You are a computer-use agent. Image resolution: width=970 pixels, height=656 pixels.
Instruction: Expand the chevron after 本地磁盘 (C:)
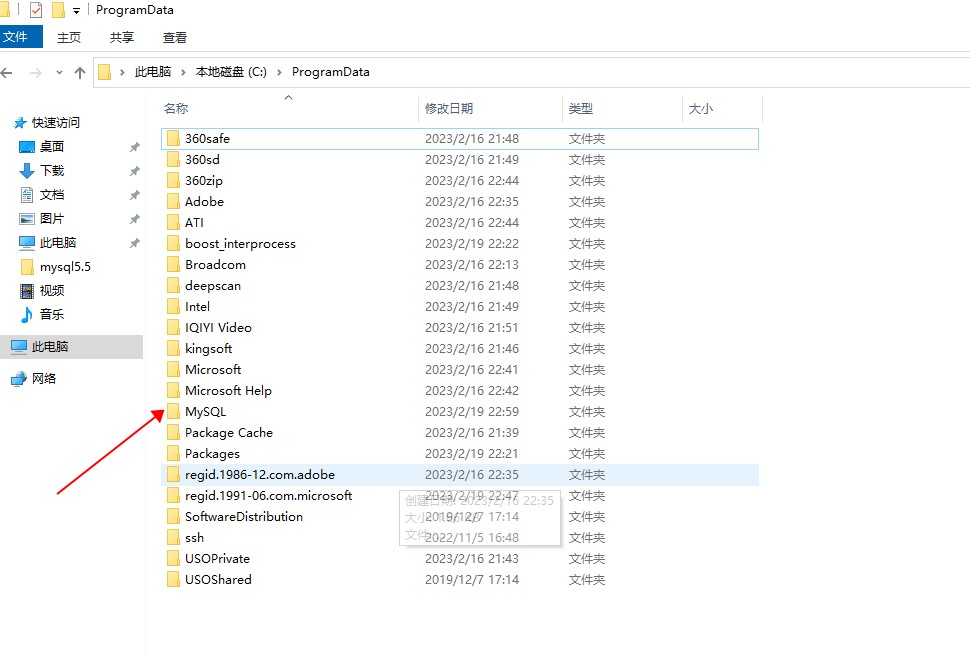tap(279, 72)
